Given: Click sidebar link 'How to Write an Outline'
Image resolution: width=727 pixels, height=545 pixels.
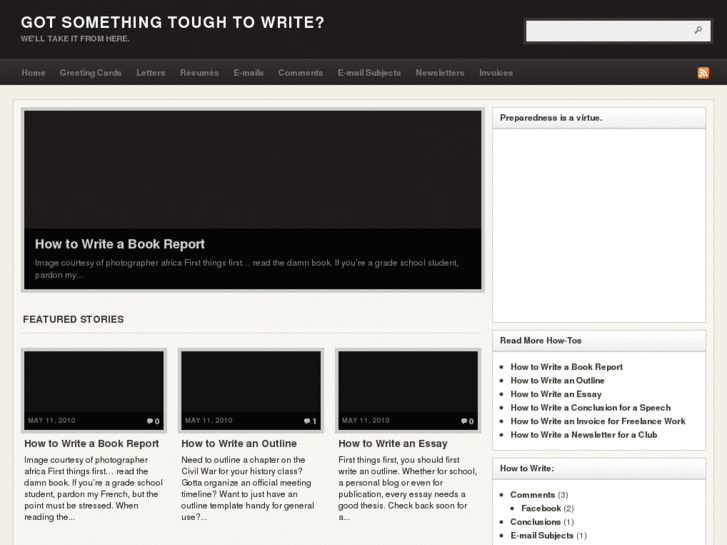Looking at the screenshot, I should [557, 380].
